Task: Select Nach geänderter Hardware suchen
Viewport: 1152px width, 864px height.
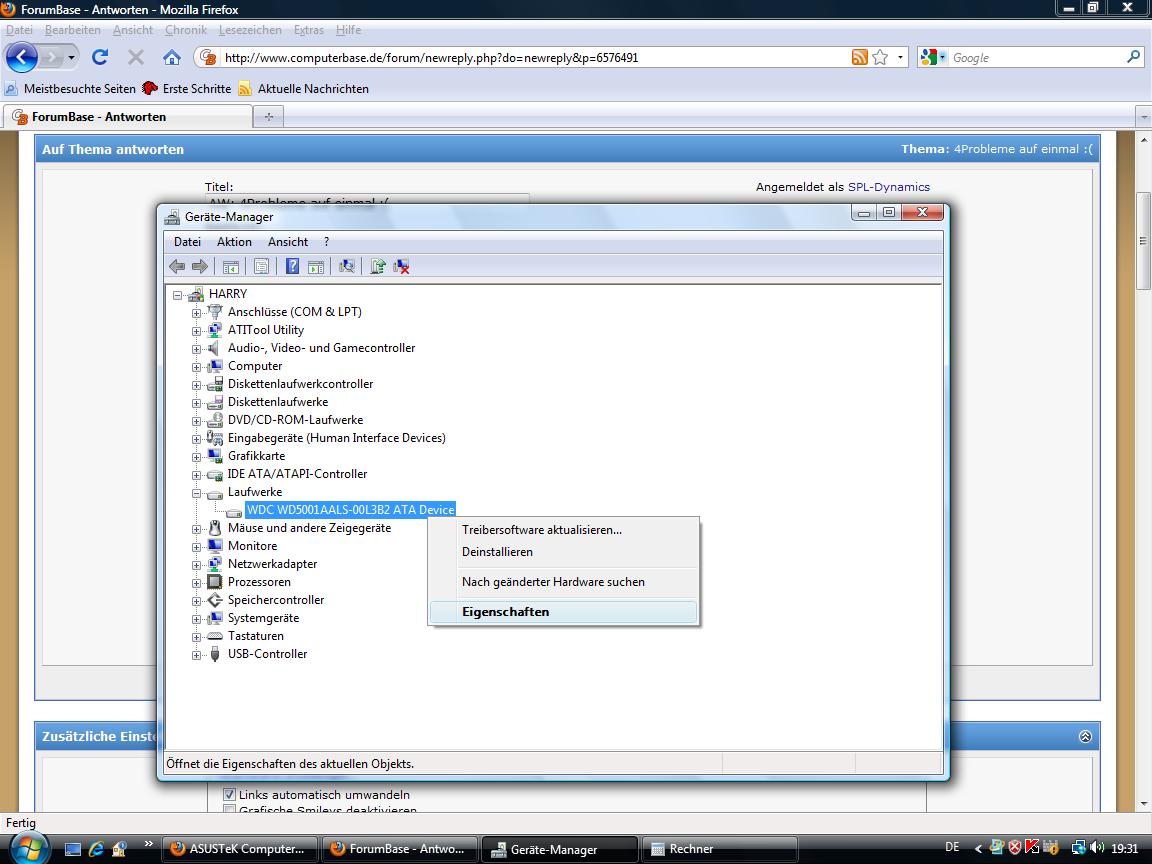Action: [x=564, y=582]
